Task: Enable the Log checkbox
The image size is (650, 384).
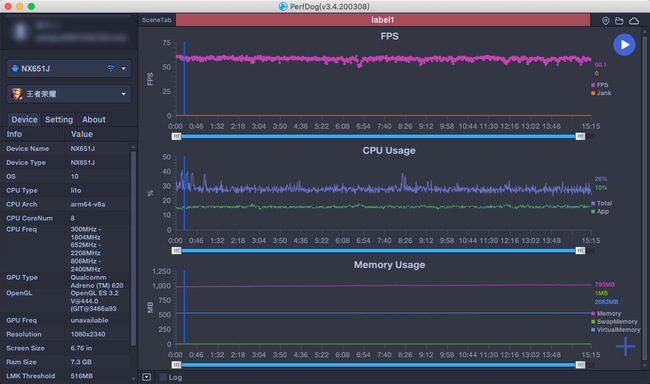Action: 163,377
